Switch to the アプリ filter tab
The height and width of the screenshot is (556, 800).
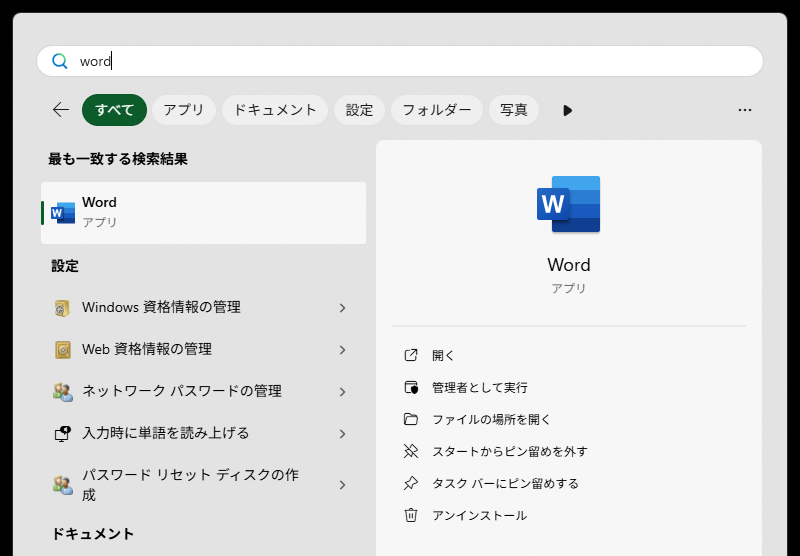click(x=184, y=110)
